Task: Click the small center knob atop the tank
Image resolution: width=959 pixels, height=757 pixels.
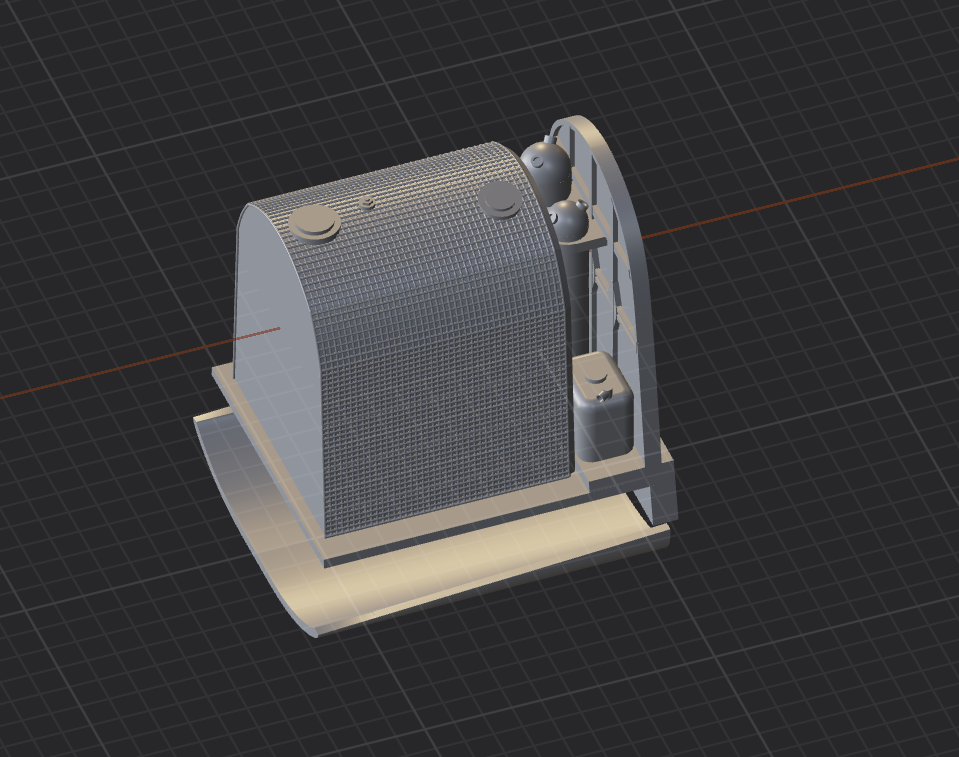Action: pos(367,203)
